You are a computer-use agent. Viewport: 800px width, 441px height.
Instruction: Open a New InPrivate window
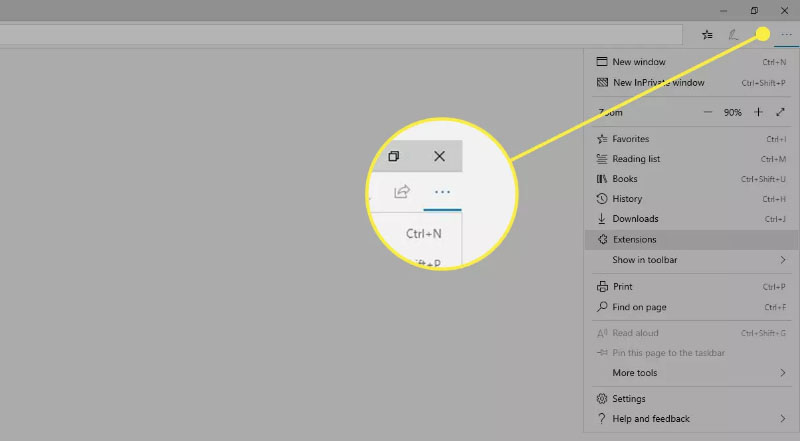coord(658,83)
